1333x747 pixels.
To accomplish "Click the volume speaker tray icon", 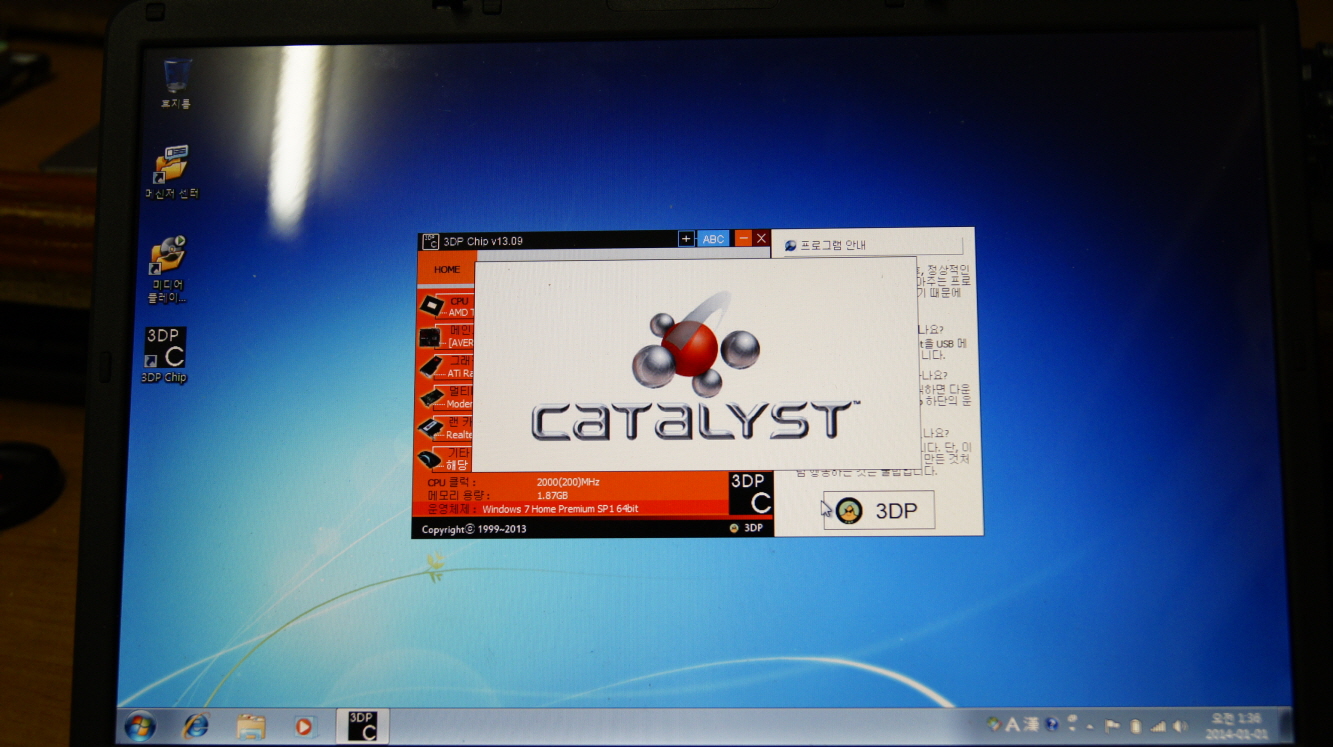I will [1180, 725].
